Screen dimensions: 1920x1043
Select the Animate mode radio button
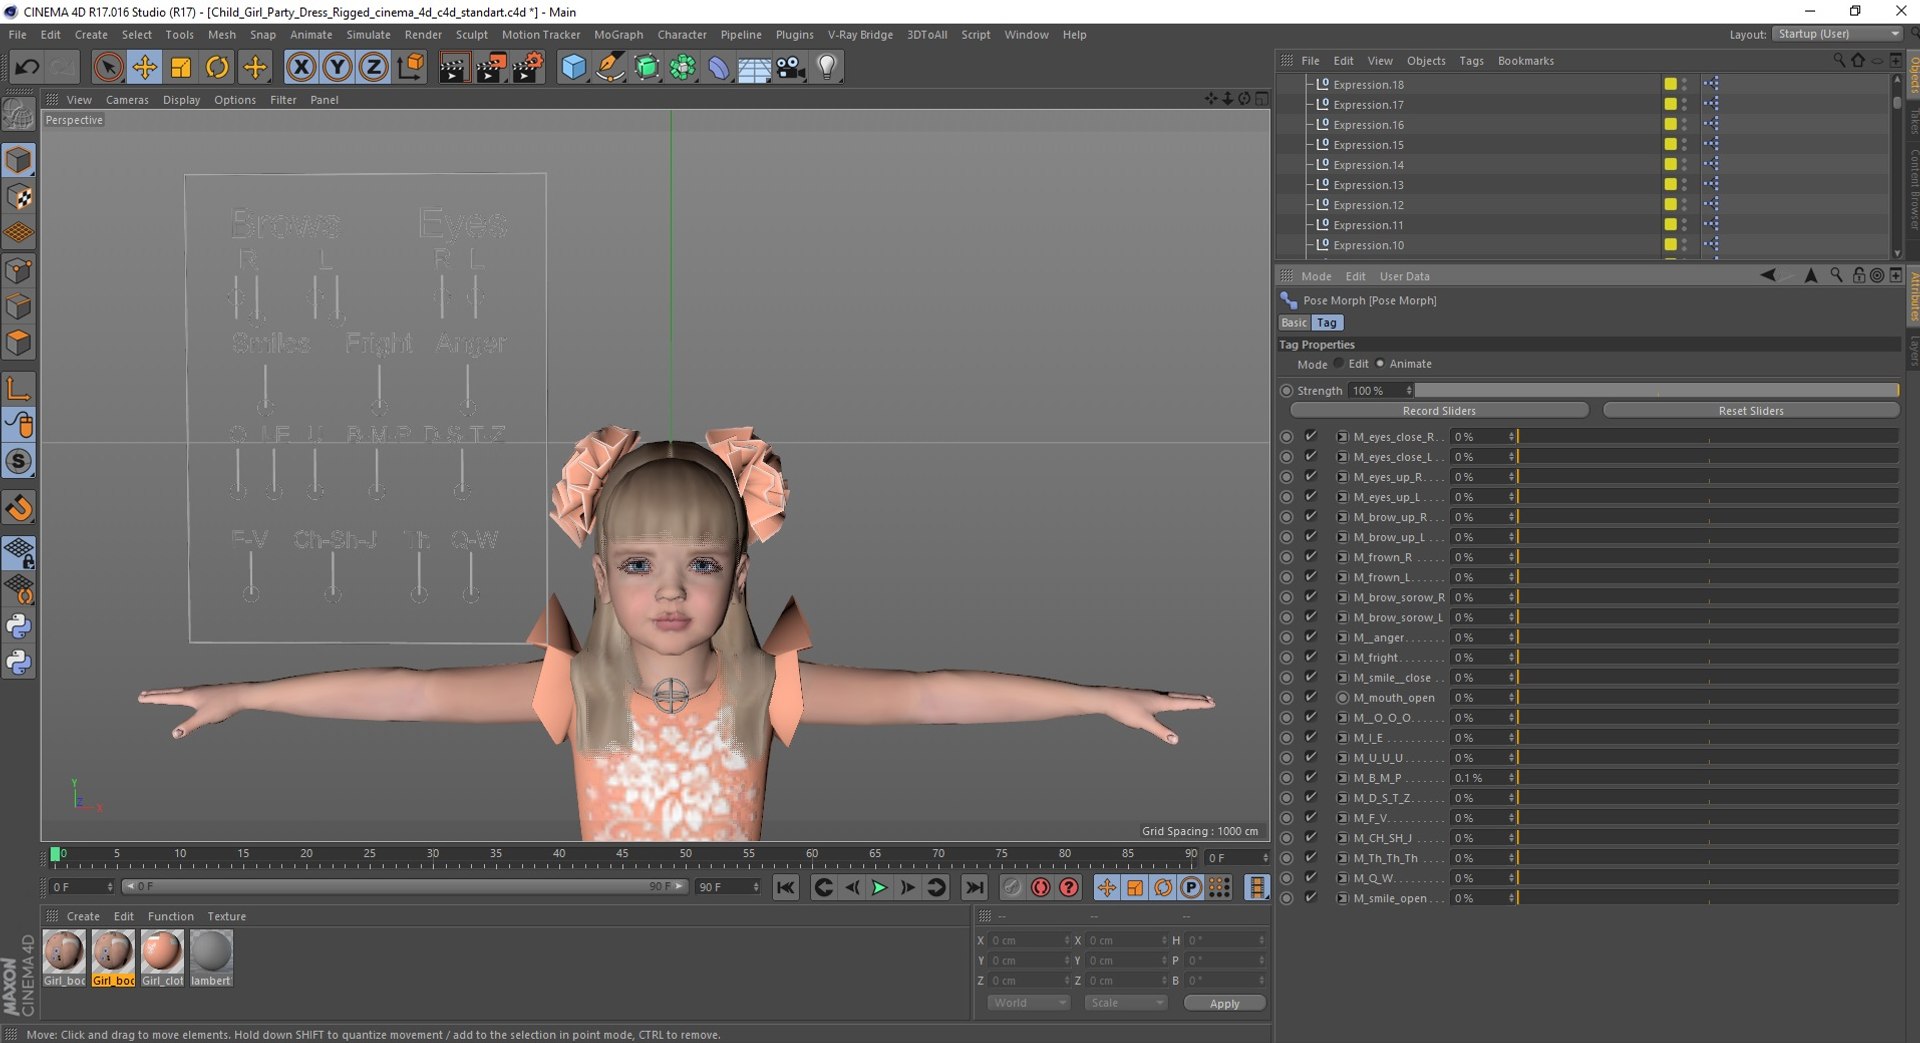1380,364
